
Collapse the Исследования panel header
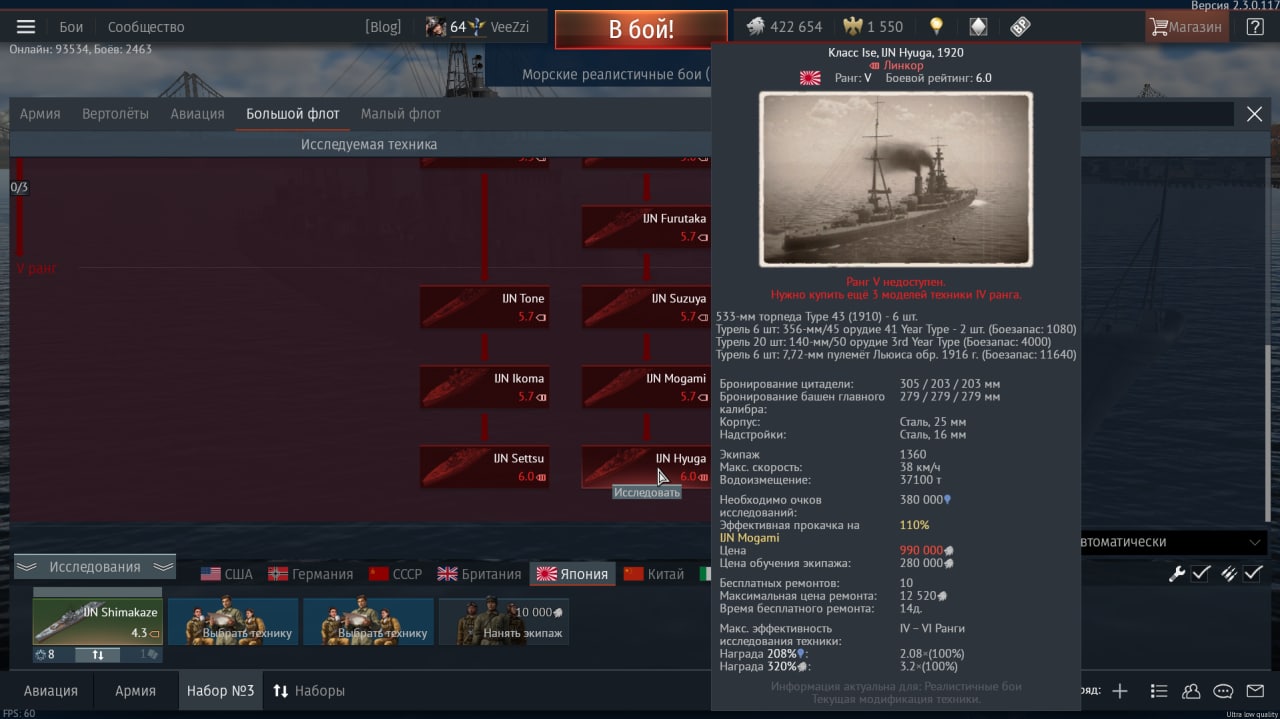(x=95, y=567)
